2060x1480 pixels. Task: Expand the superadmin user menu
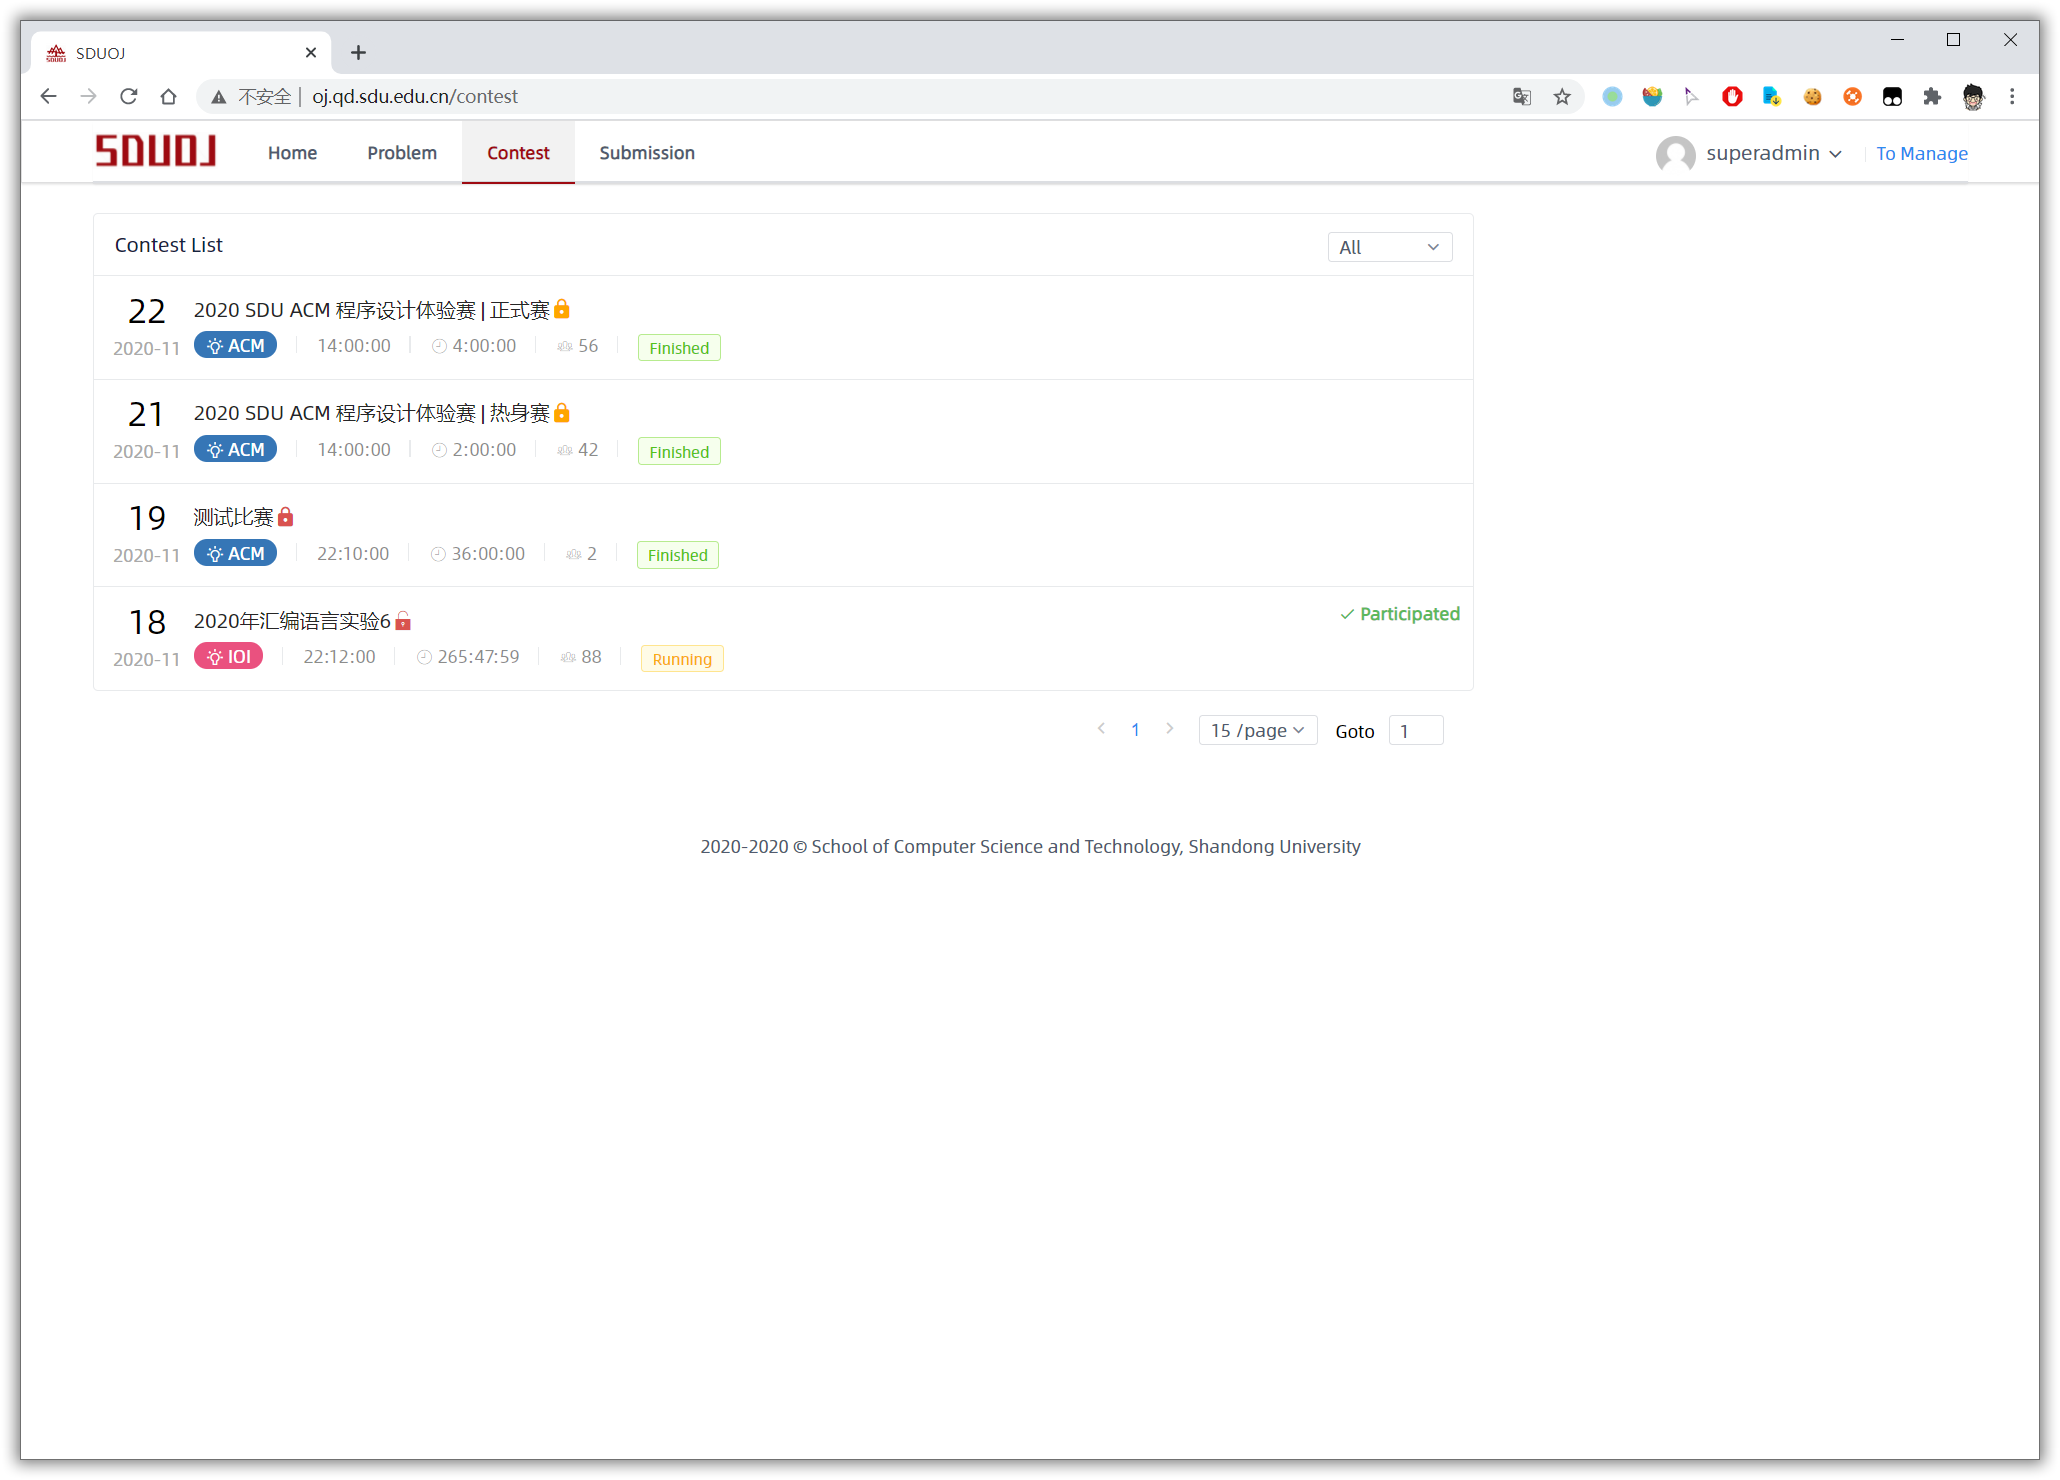[1772, 153]
